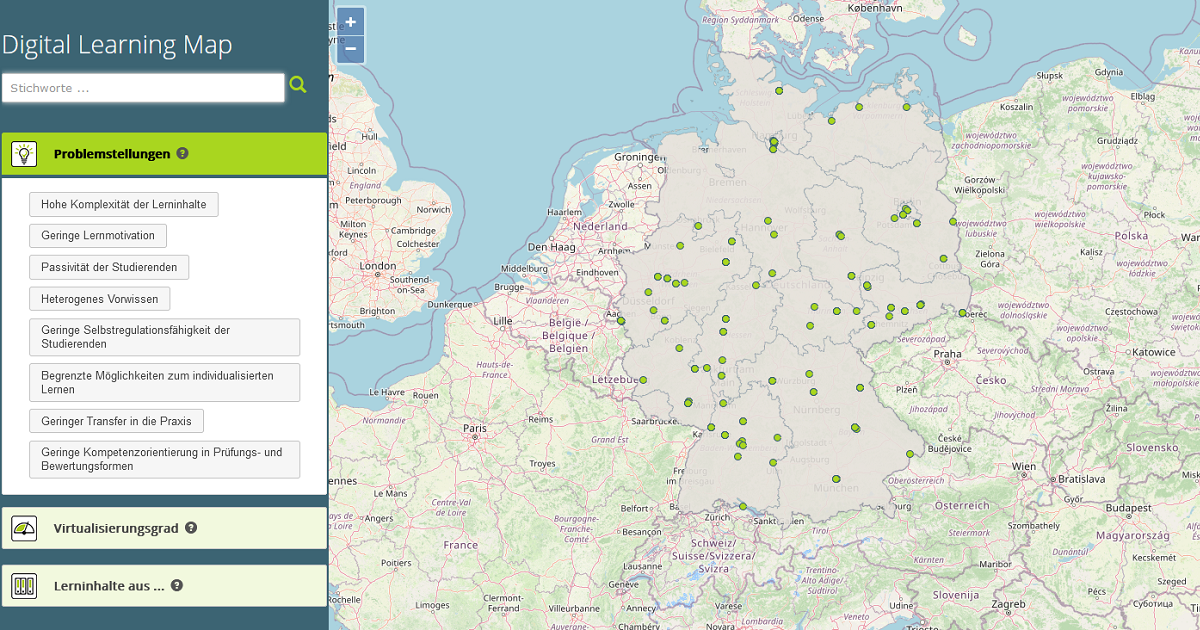Viewport: 1200px width, 630px height.
Task: Toggle filter Hohe Komplexität der Lerninhalte
Action: (124, 205)
